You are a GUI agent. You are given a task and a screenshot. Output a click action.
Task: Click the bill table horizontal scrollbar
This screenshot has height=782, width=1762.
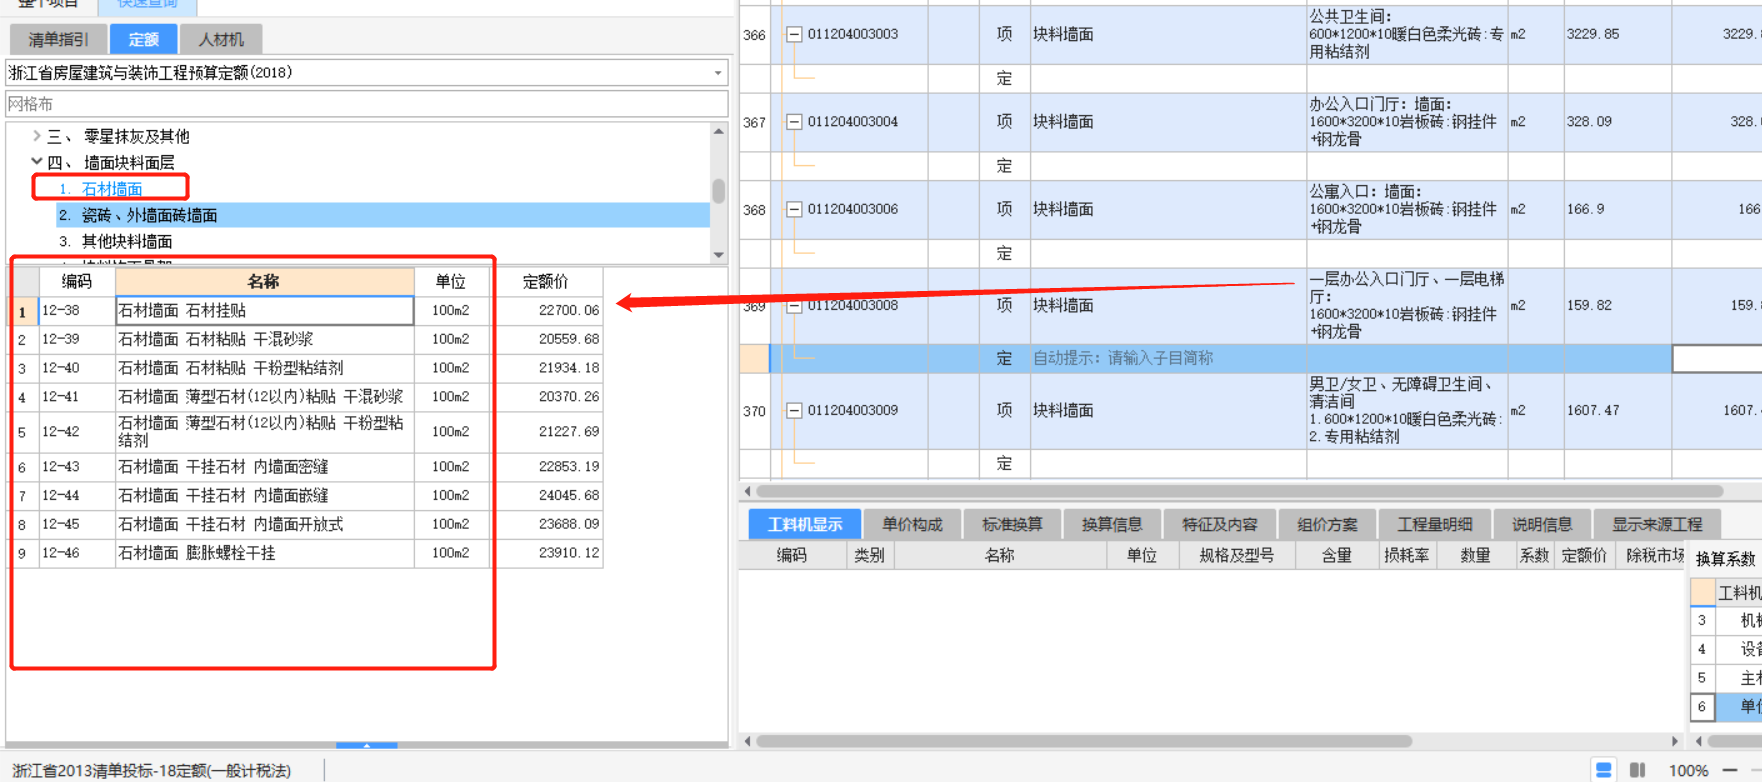tap(1240, 491)
